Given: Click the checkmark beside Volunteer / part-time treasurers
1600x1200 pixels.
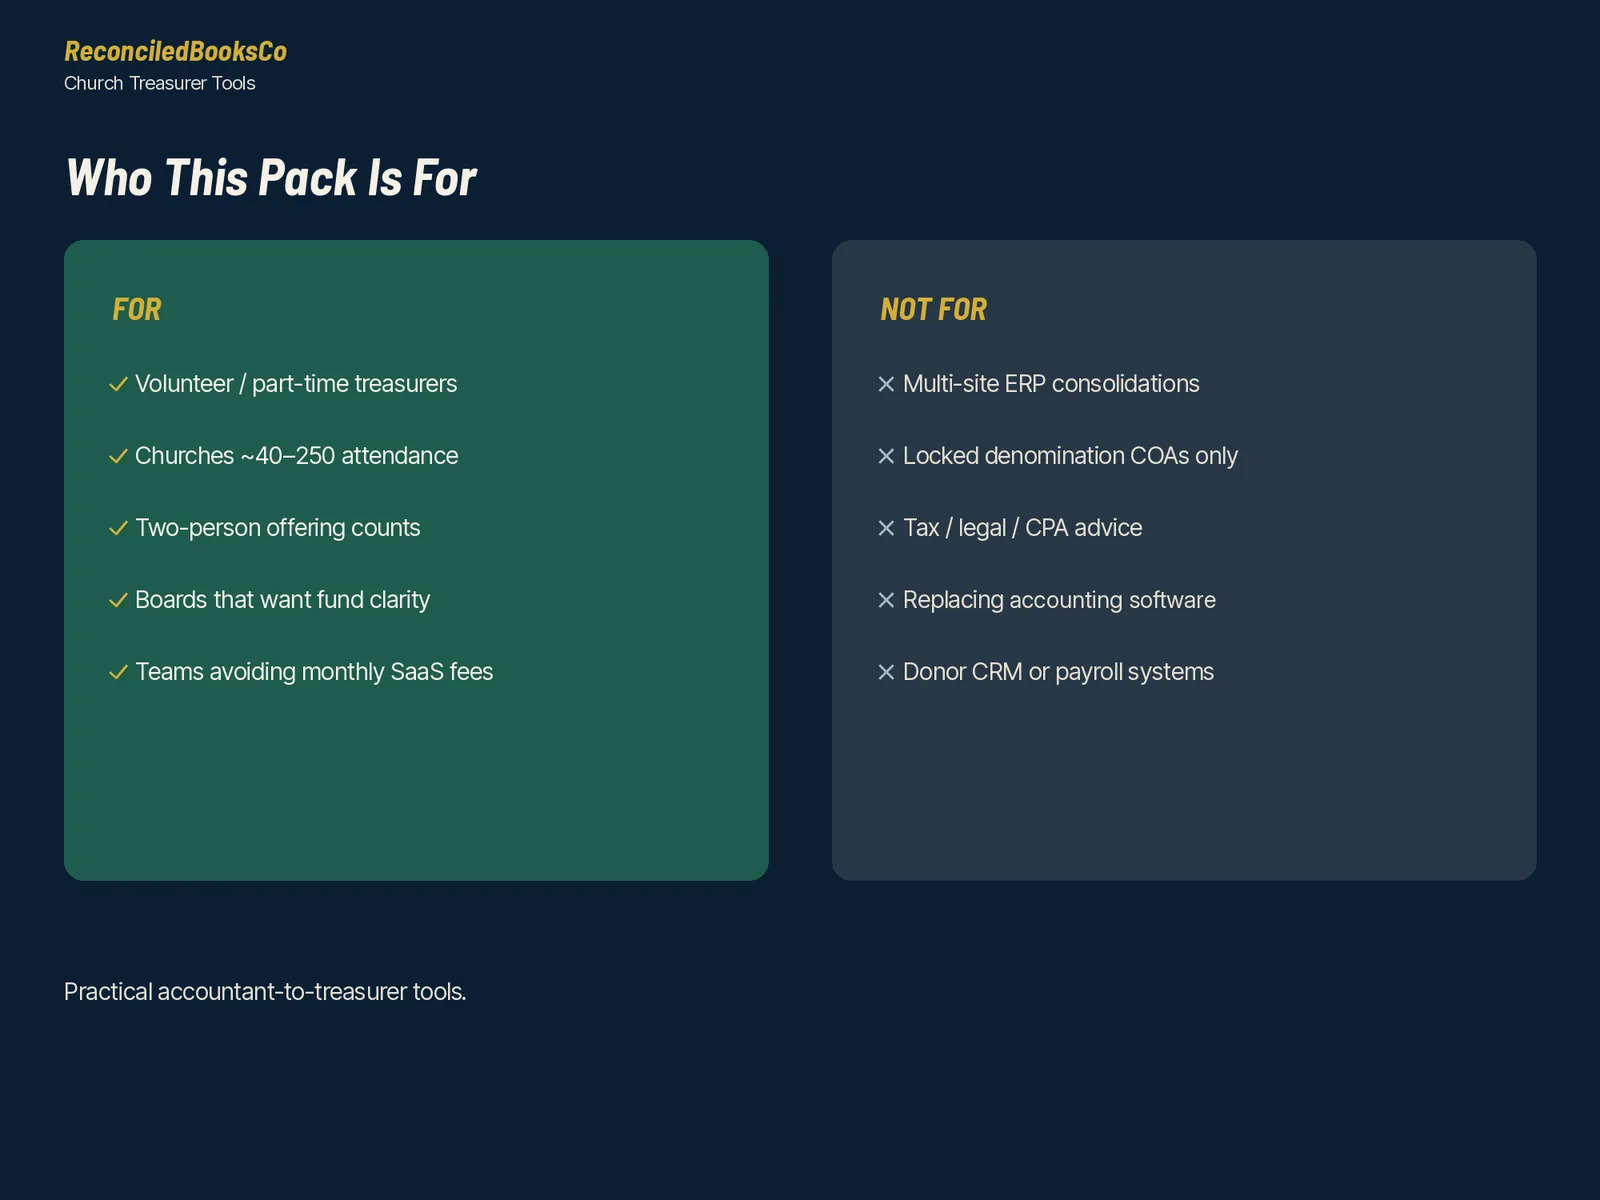Looking at the screenshot, I should click(x=118, y=384).
